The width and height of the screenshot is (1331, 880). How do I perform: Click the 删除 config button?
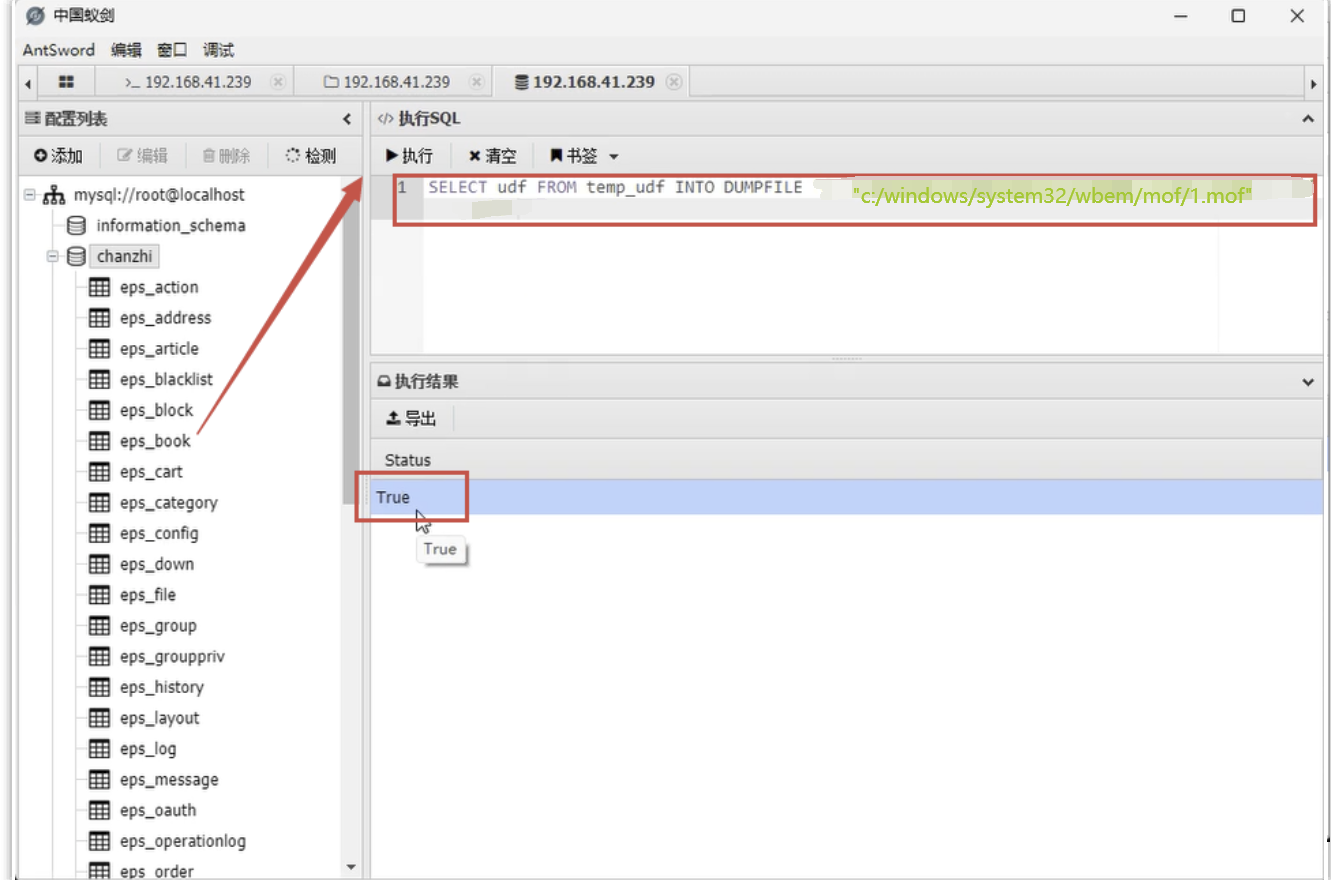[x=226, y=156]
